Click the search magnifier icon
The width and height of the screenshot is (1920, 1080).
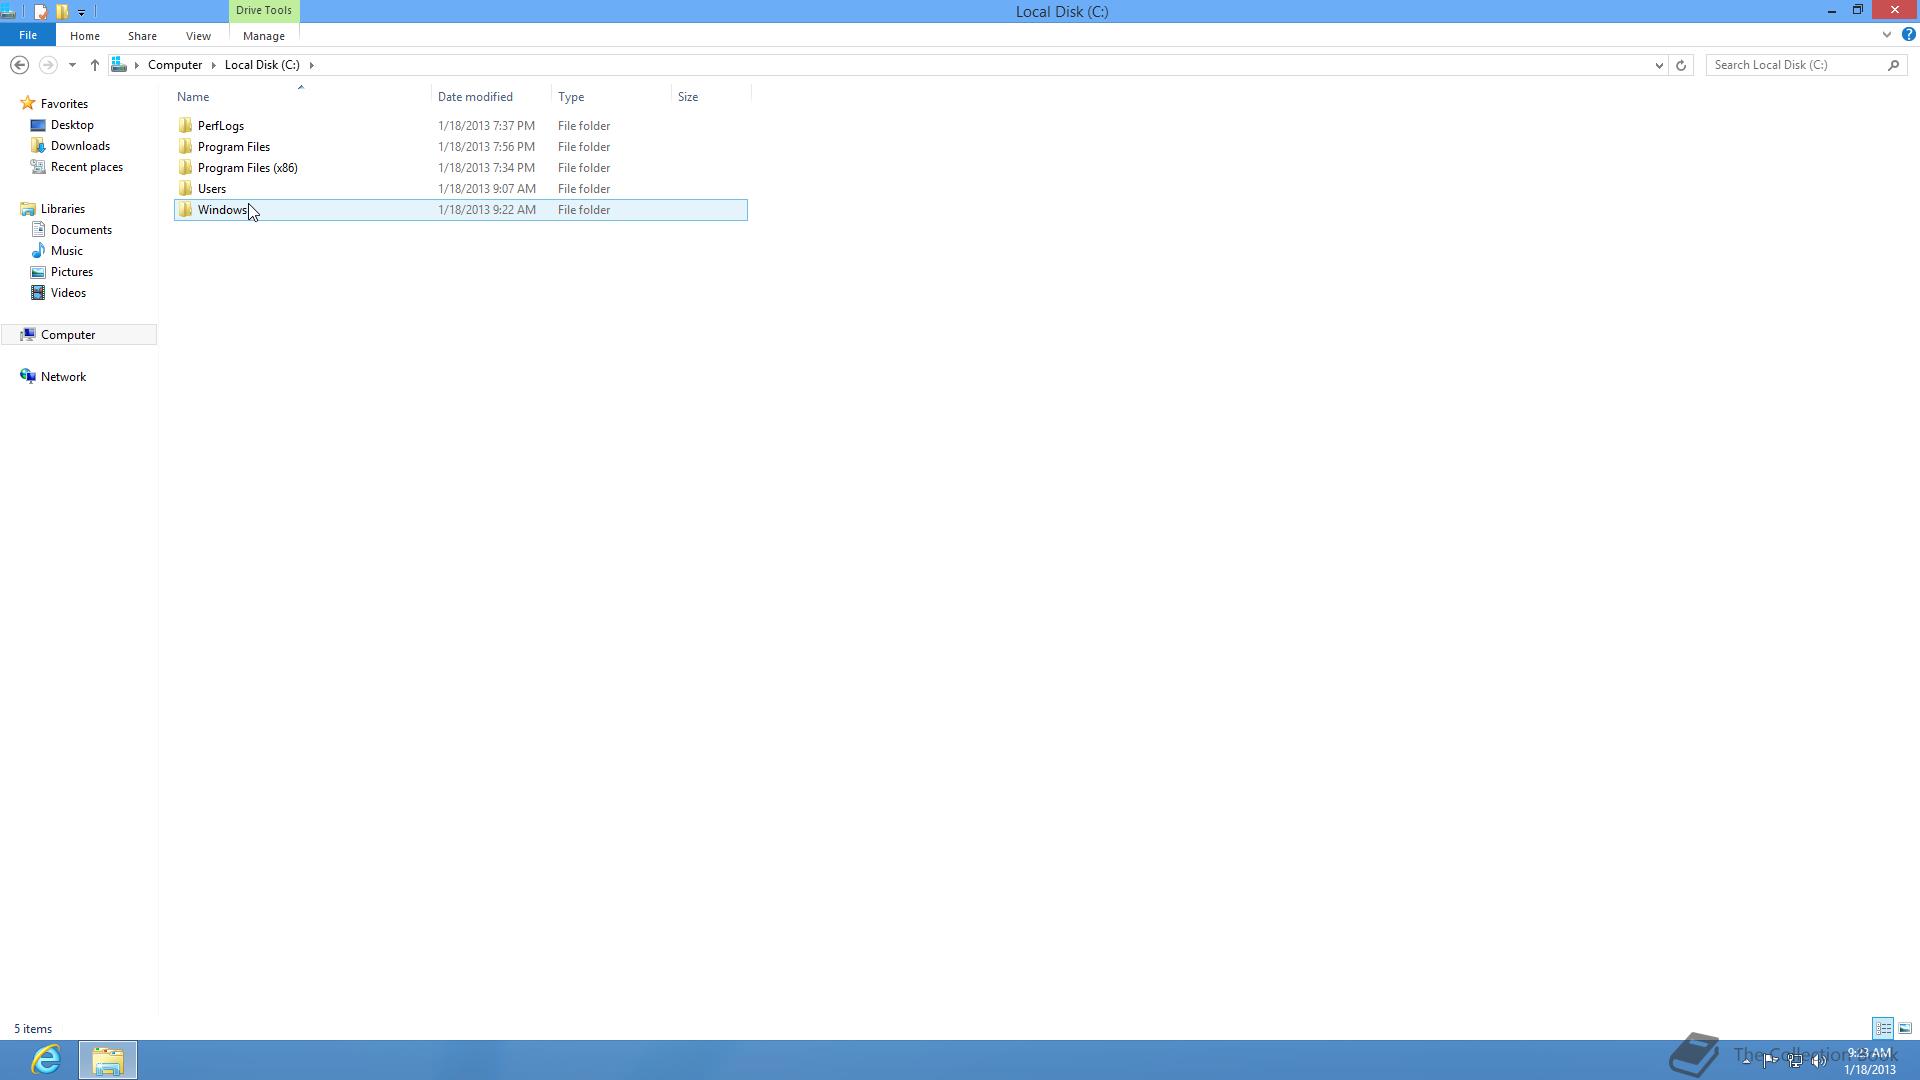click(1893, 65)
